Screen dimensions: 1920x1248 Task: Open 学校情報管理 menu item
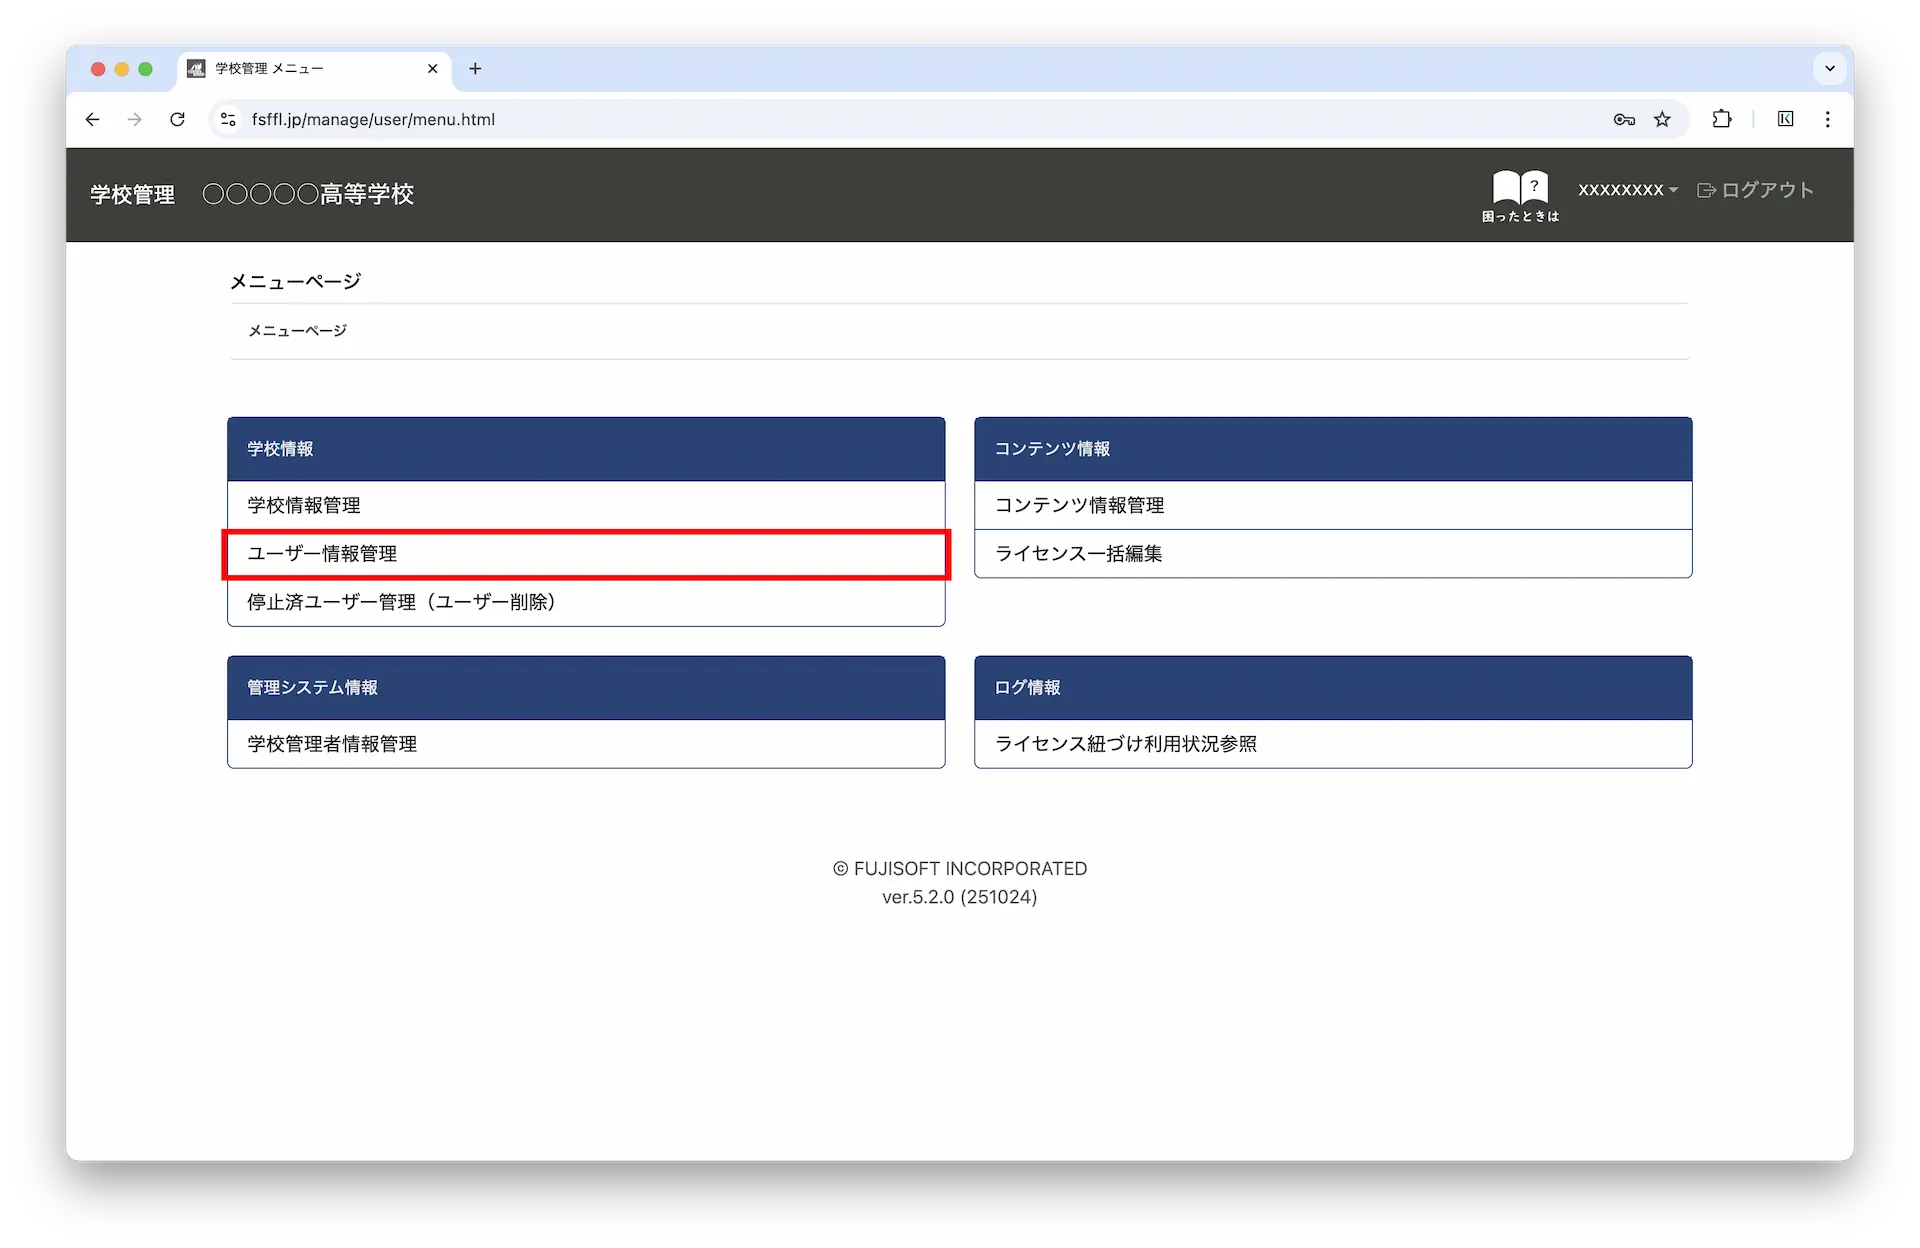(x=304, y=505)
